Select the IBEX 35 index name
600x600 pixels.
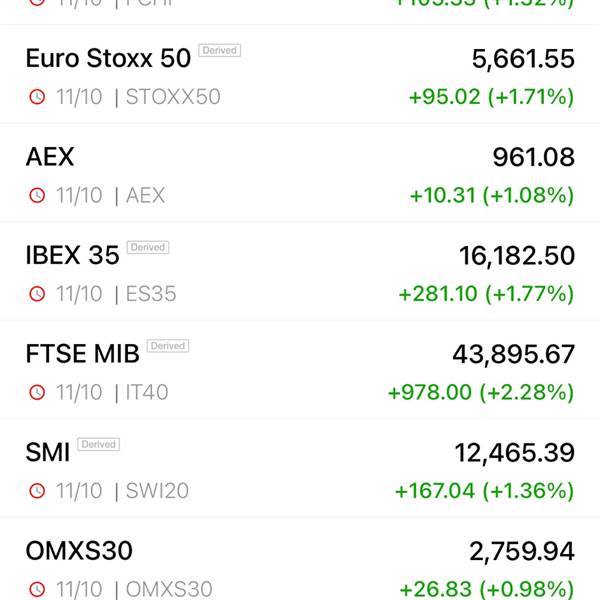pyautogui.click(x=72, y=255)
